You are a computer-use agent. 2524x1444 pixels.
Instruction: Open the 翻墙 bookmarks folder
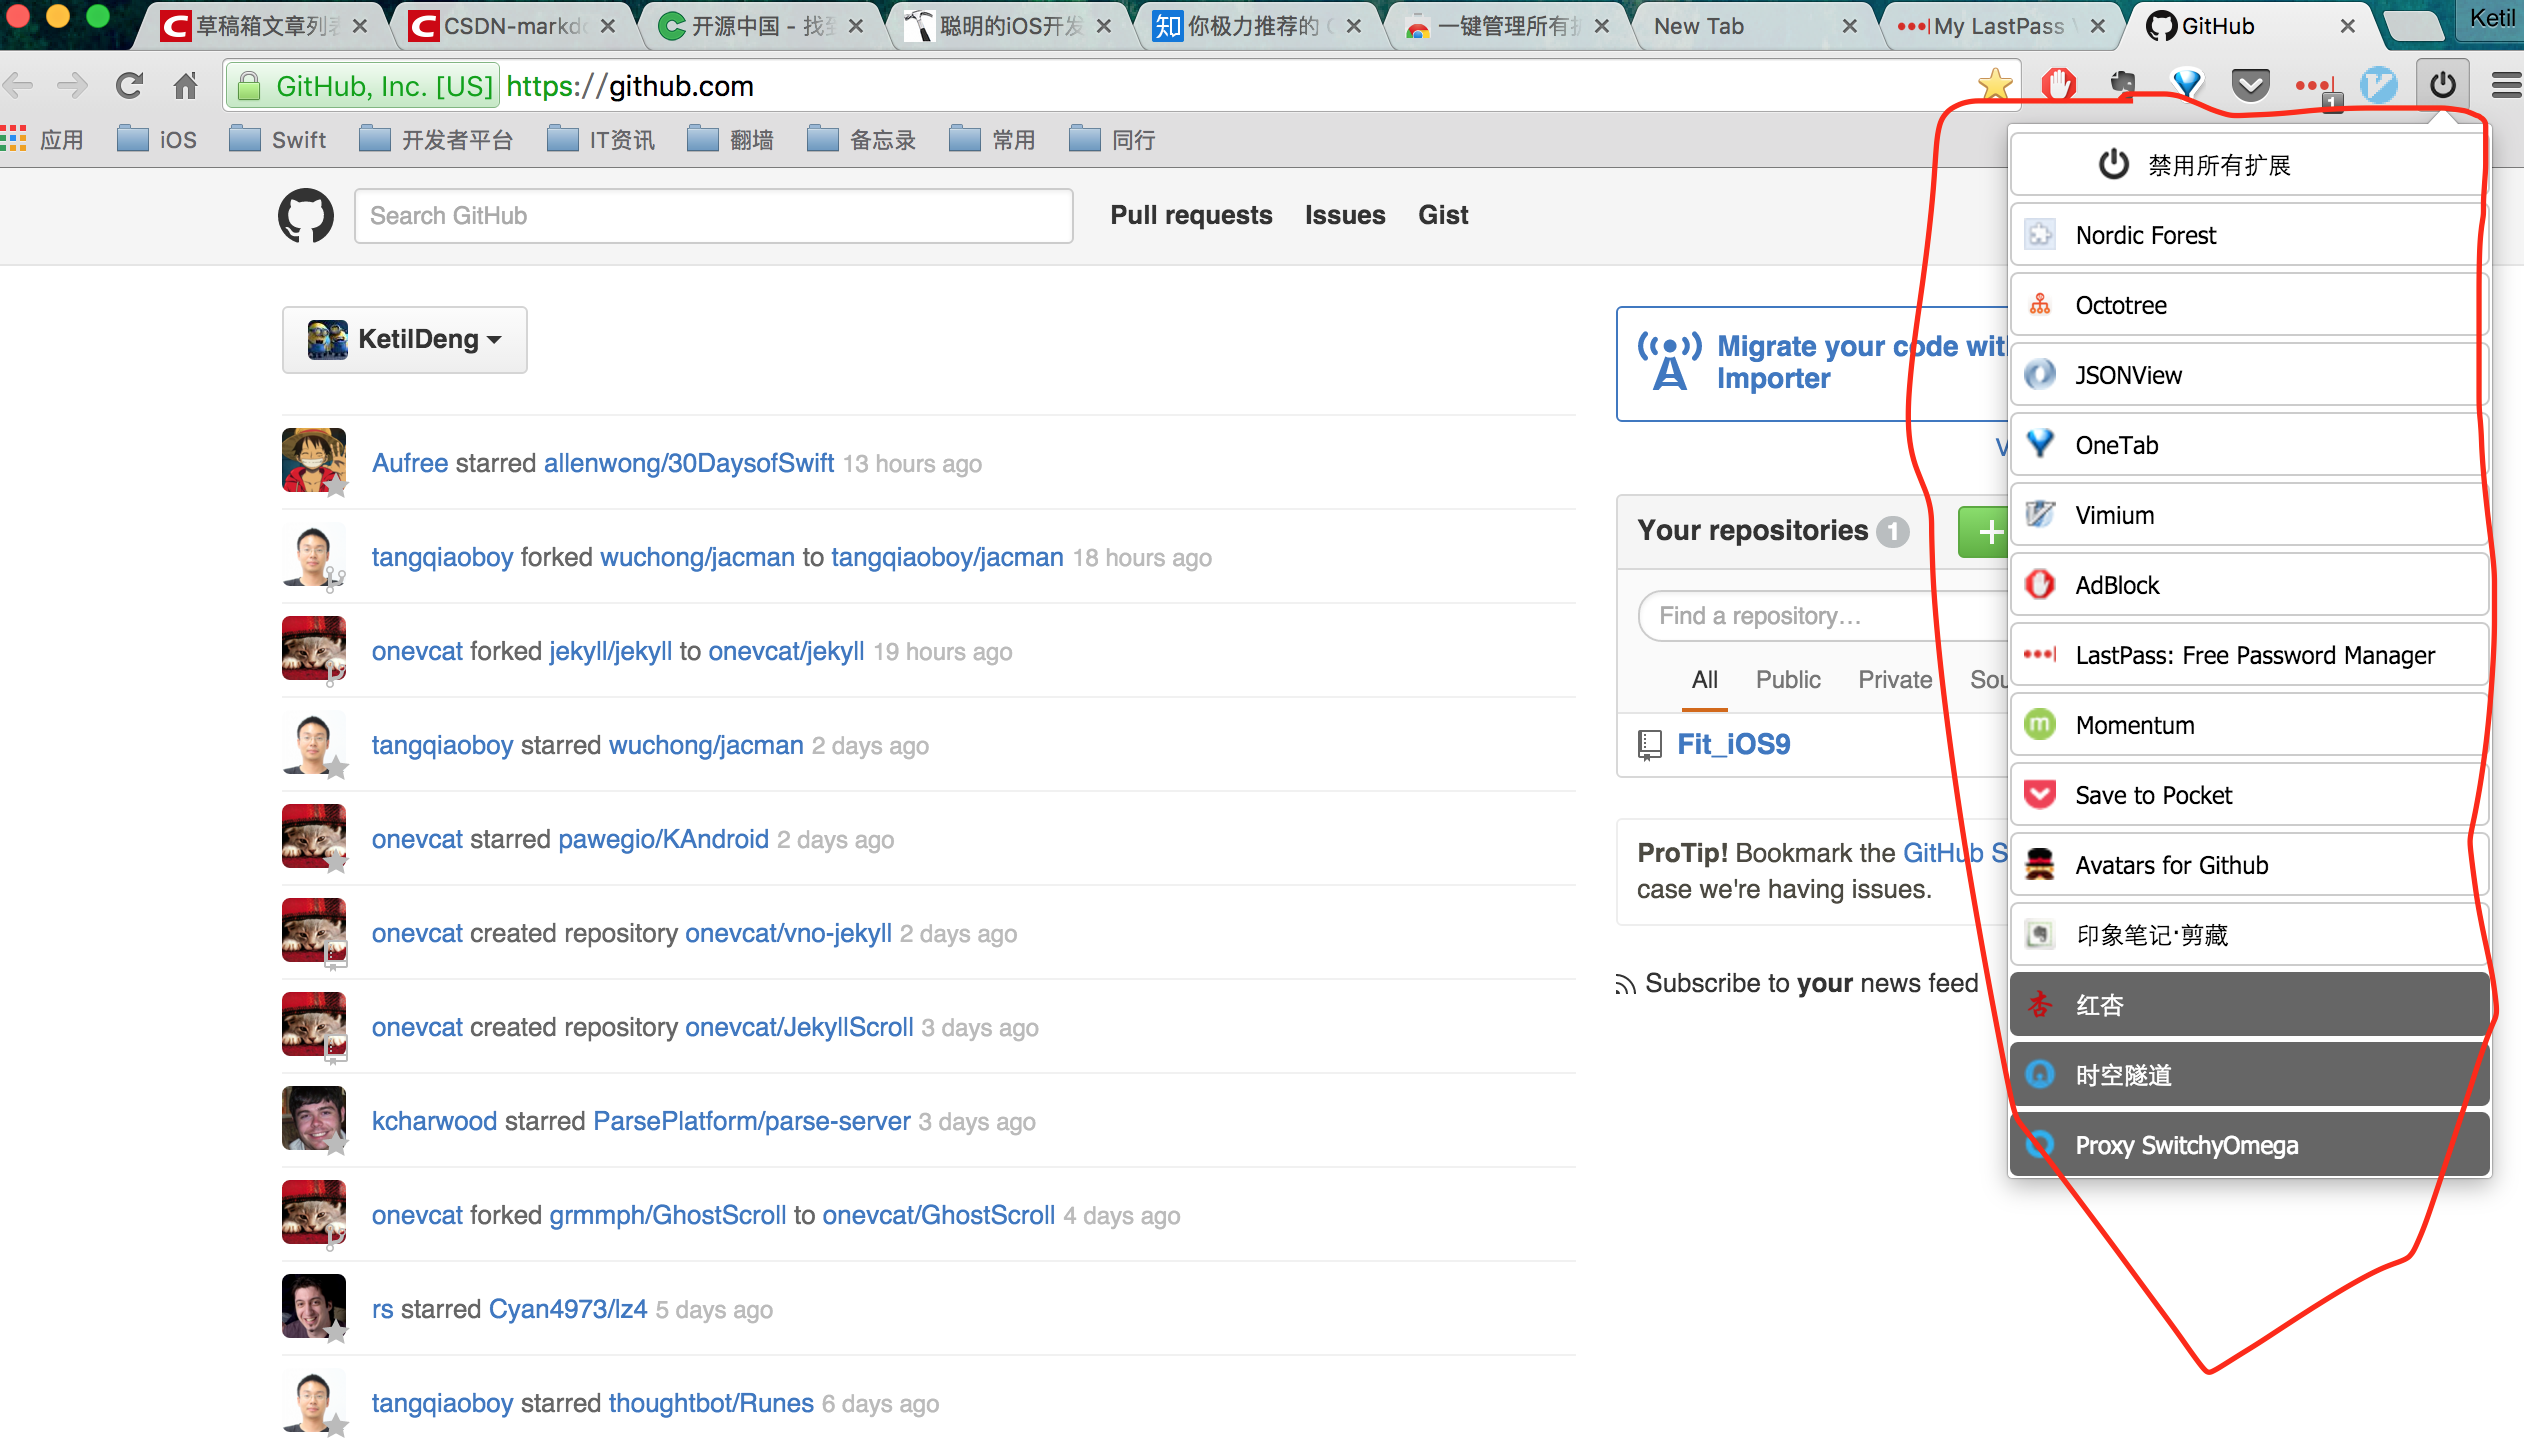[731, 140]
